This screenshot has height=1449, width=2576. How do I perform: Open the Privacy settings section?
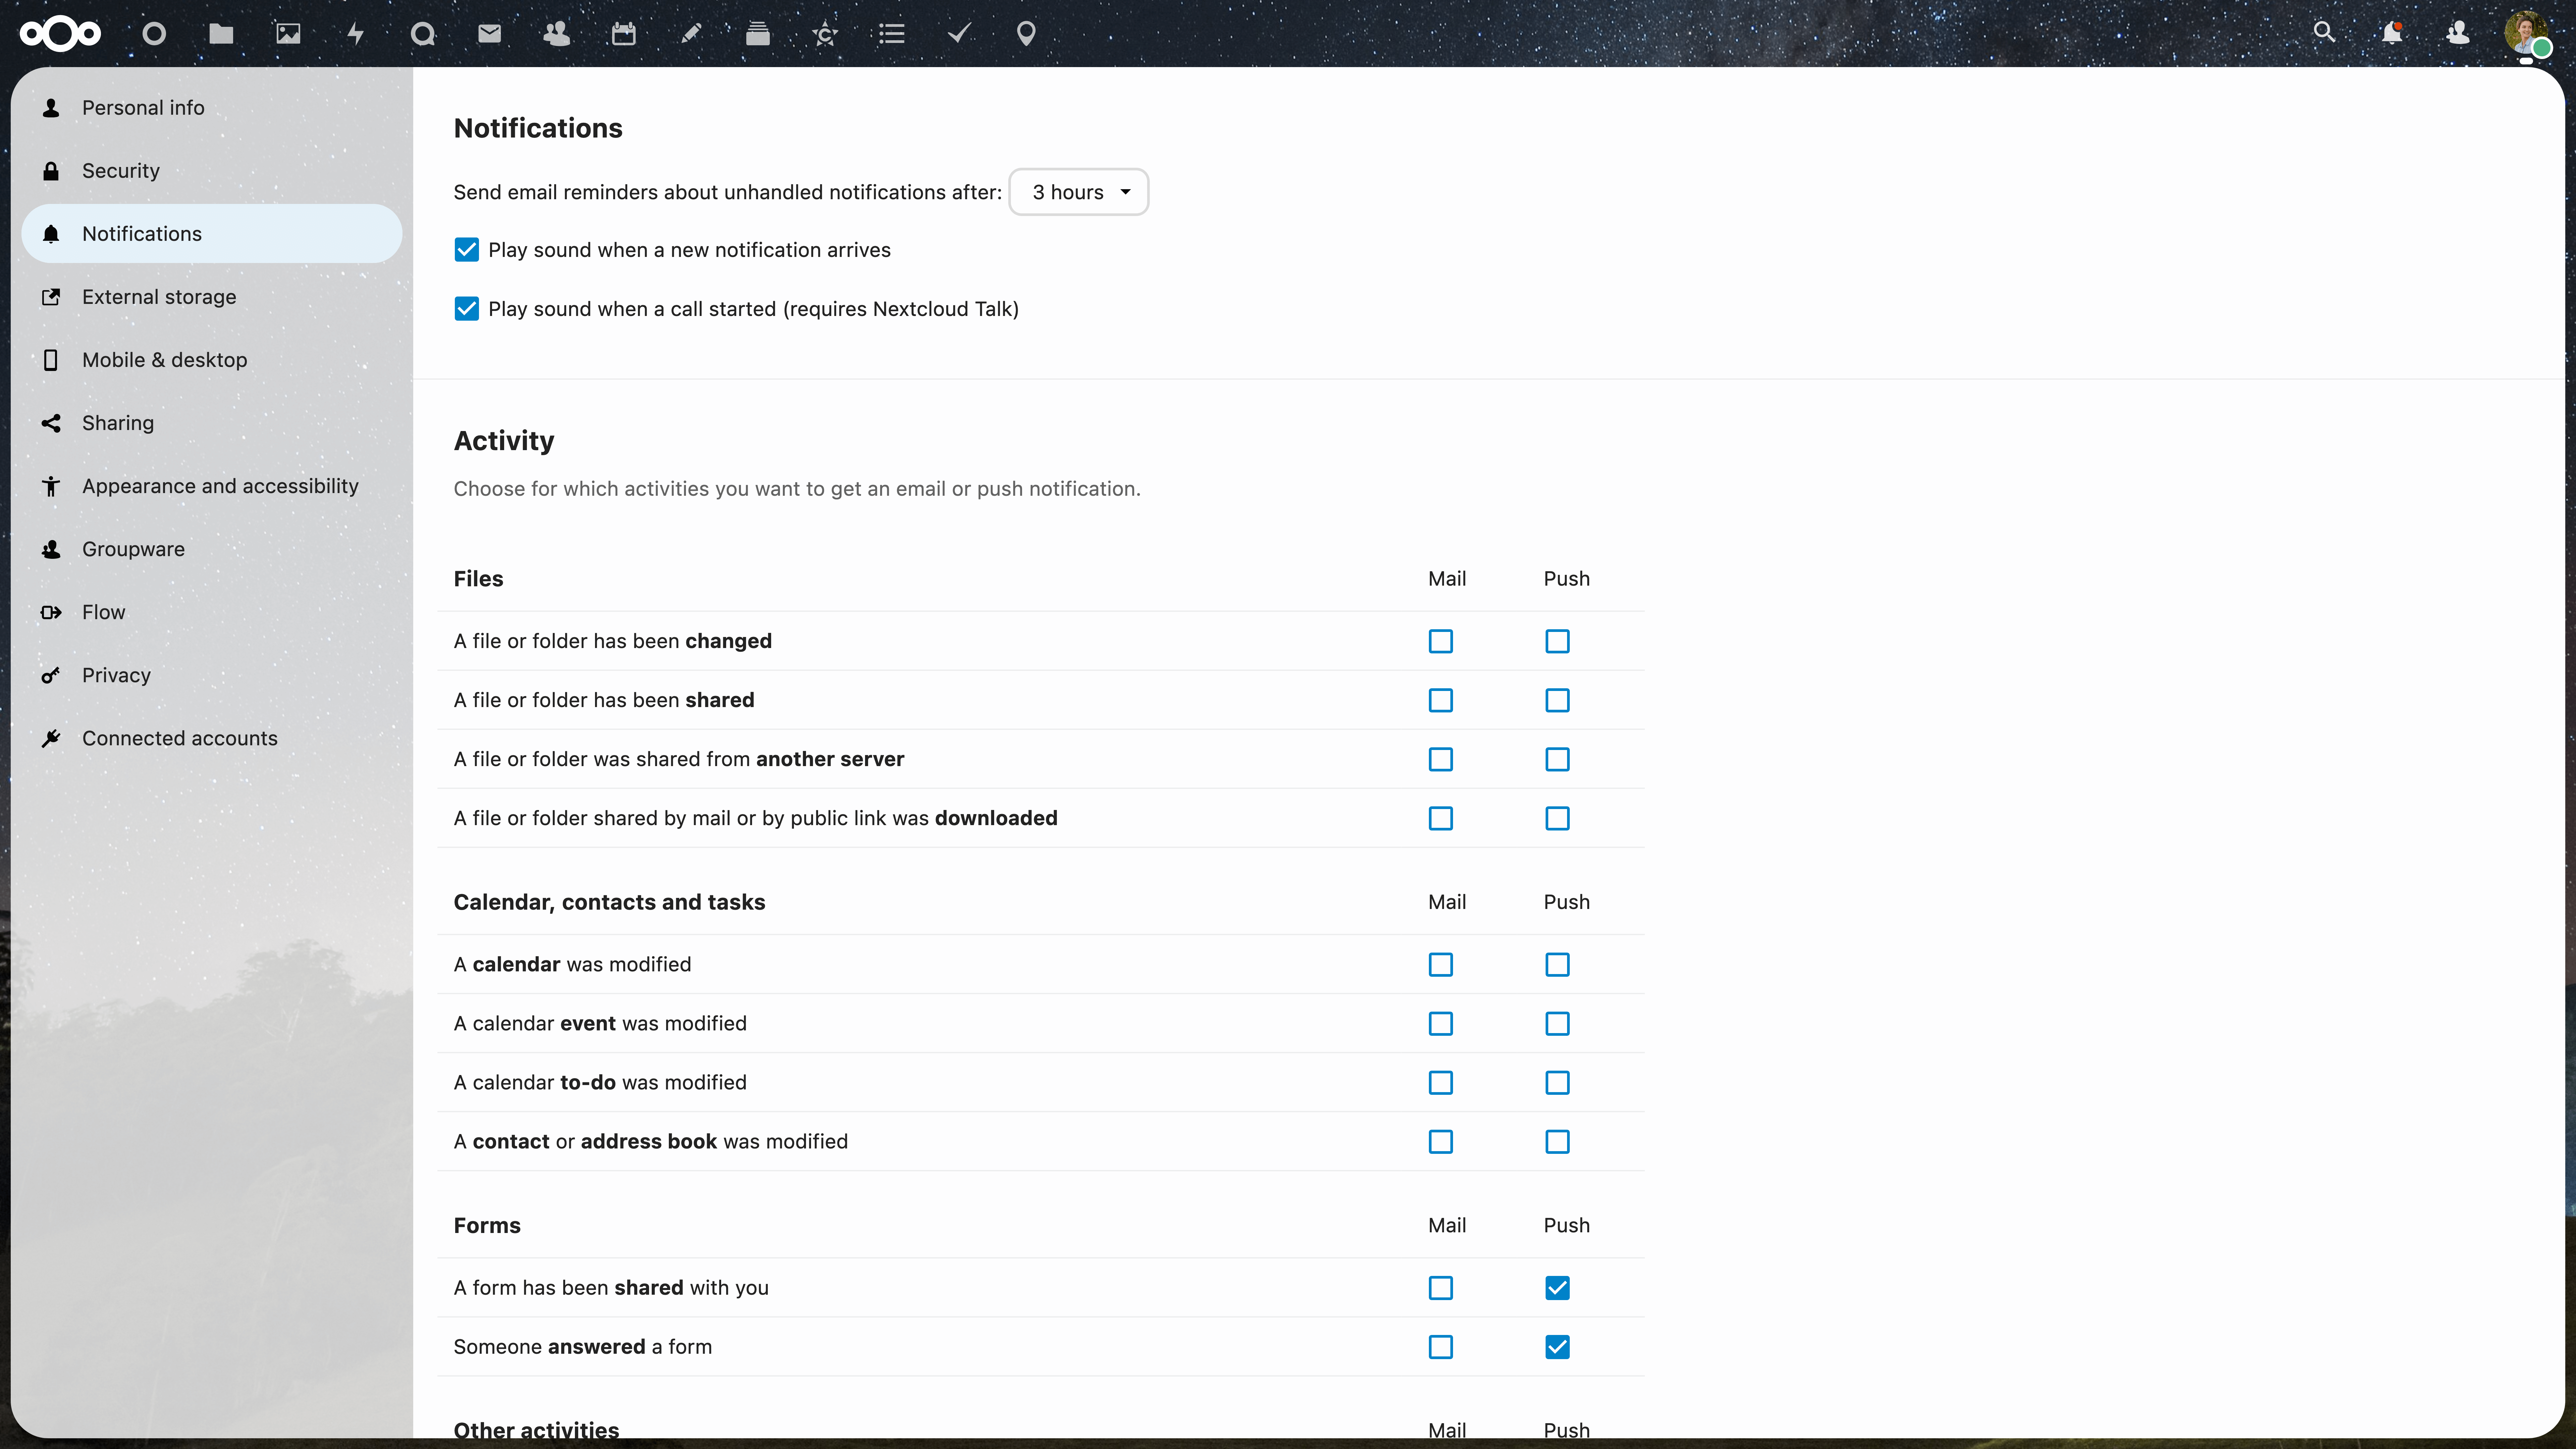[x=212, y=675]
